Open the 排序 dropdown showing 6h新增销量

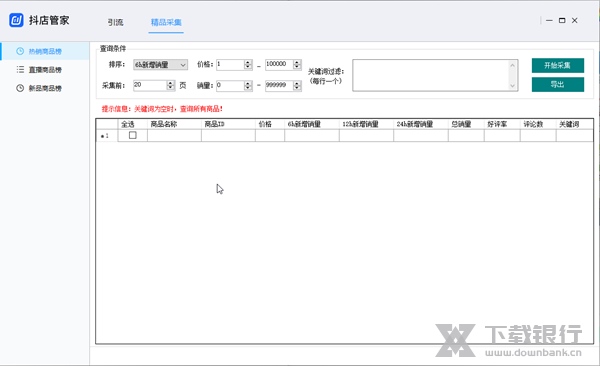(x=160, y=65)
